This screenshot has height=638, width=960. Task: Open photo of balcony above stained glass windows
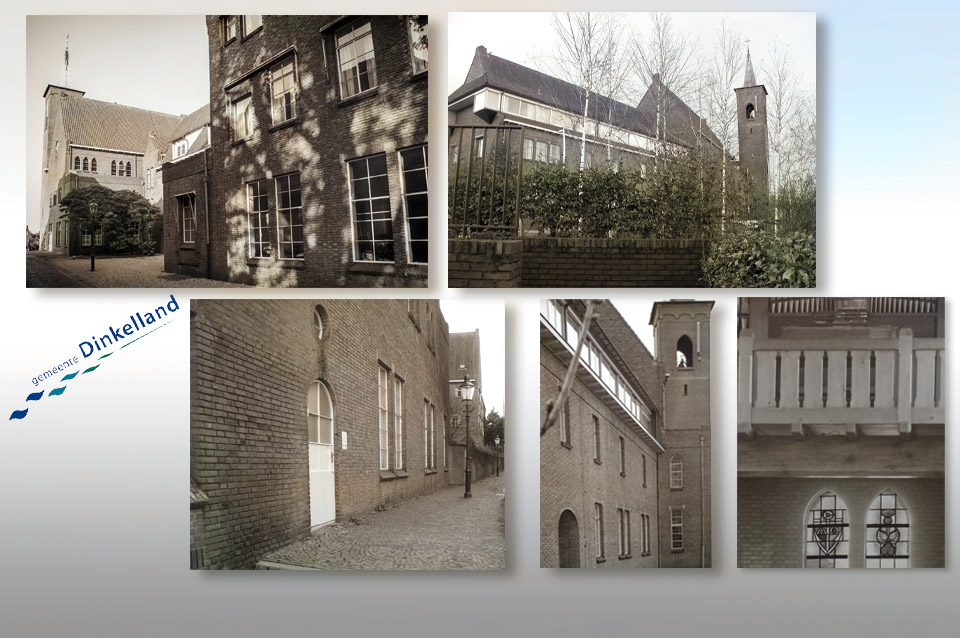point(841,432)
